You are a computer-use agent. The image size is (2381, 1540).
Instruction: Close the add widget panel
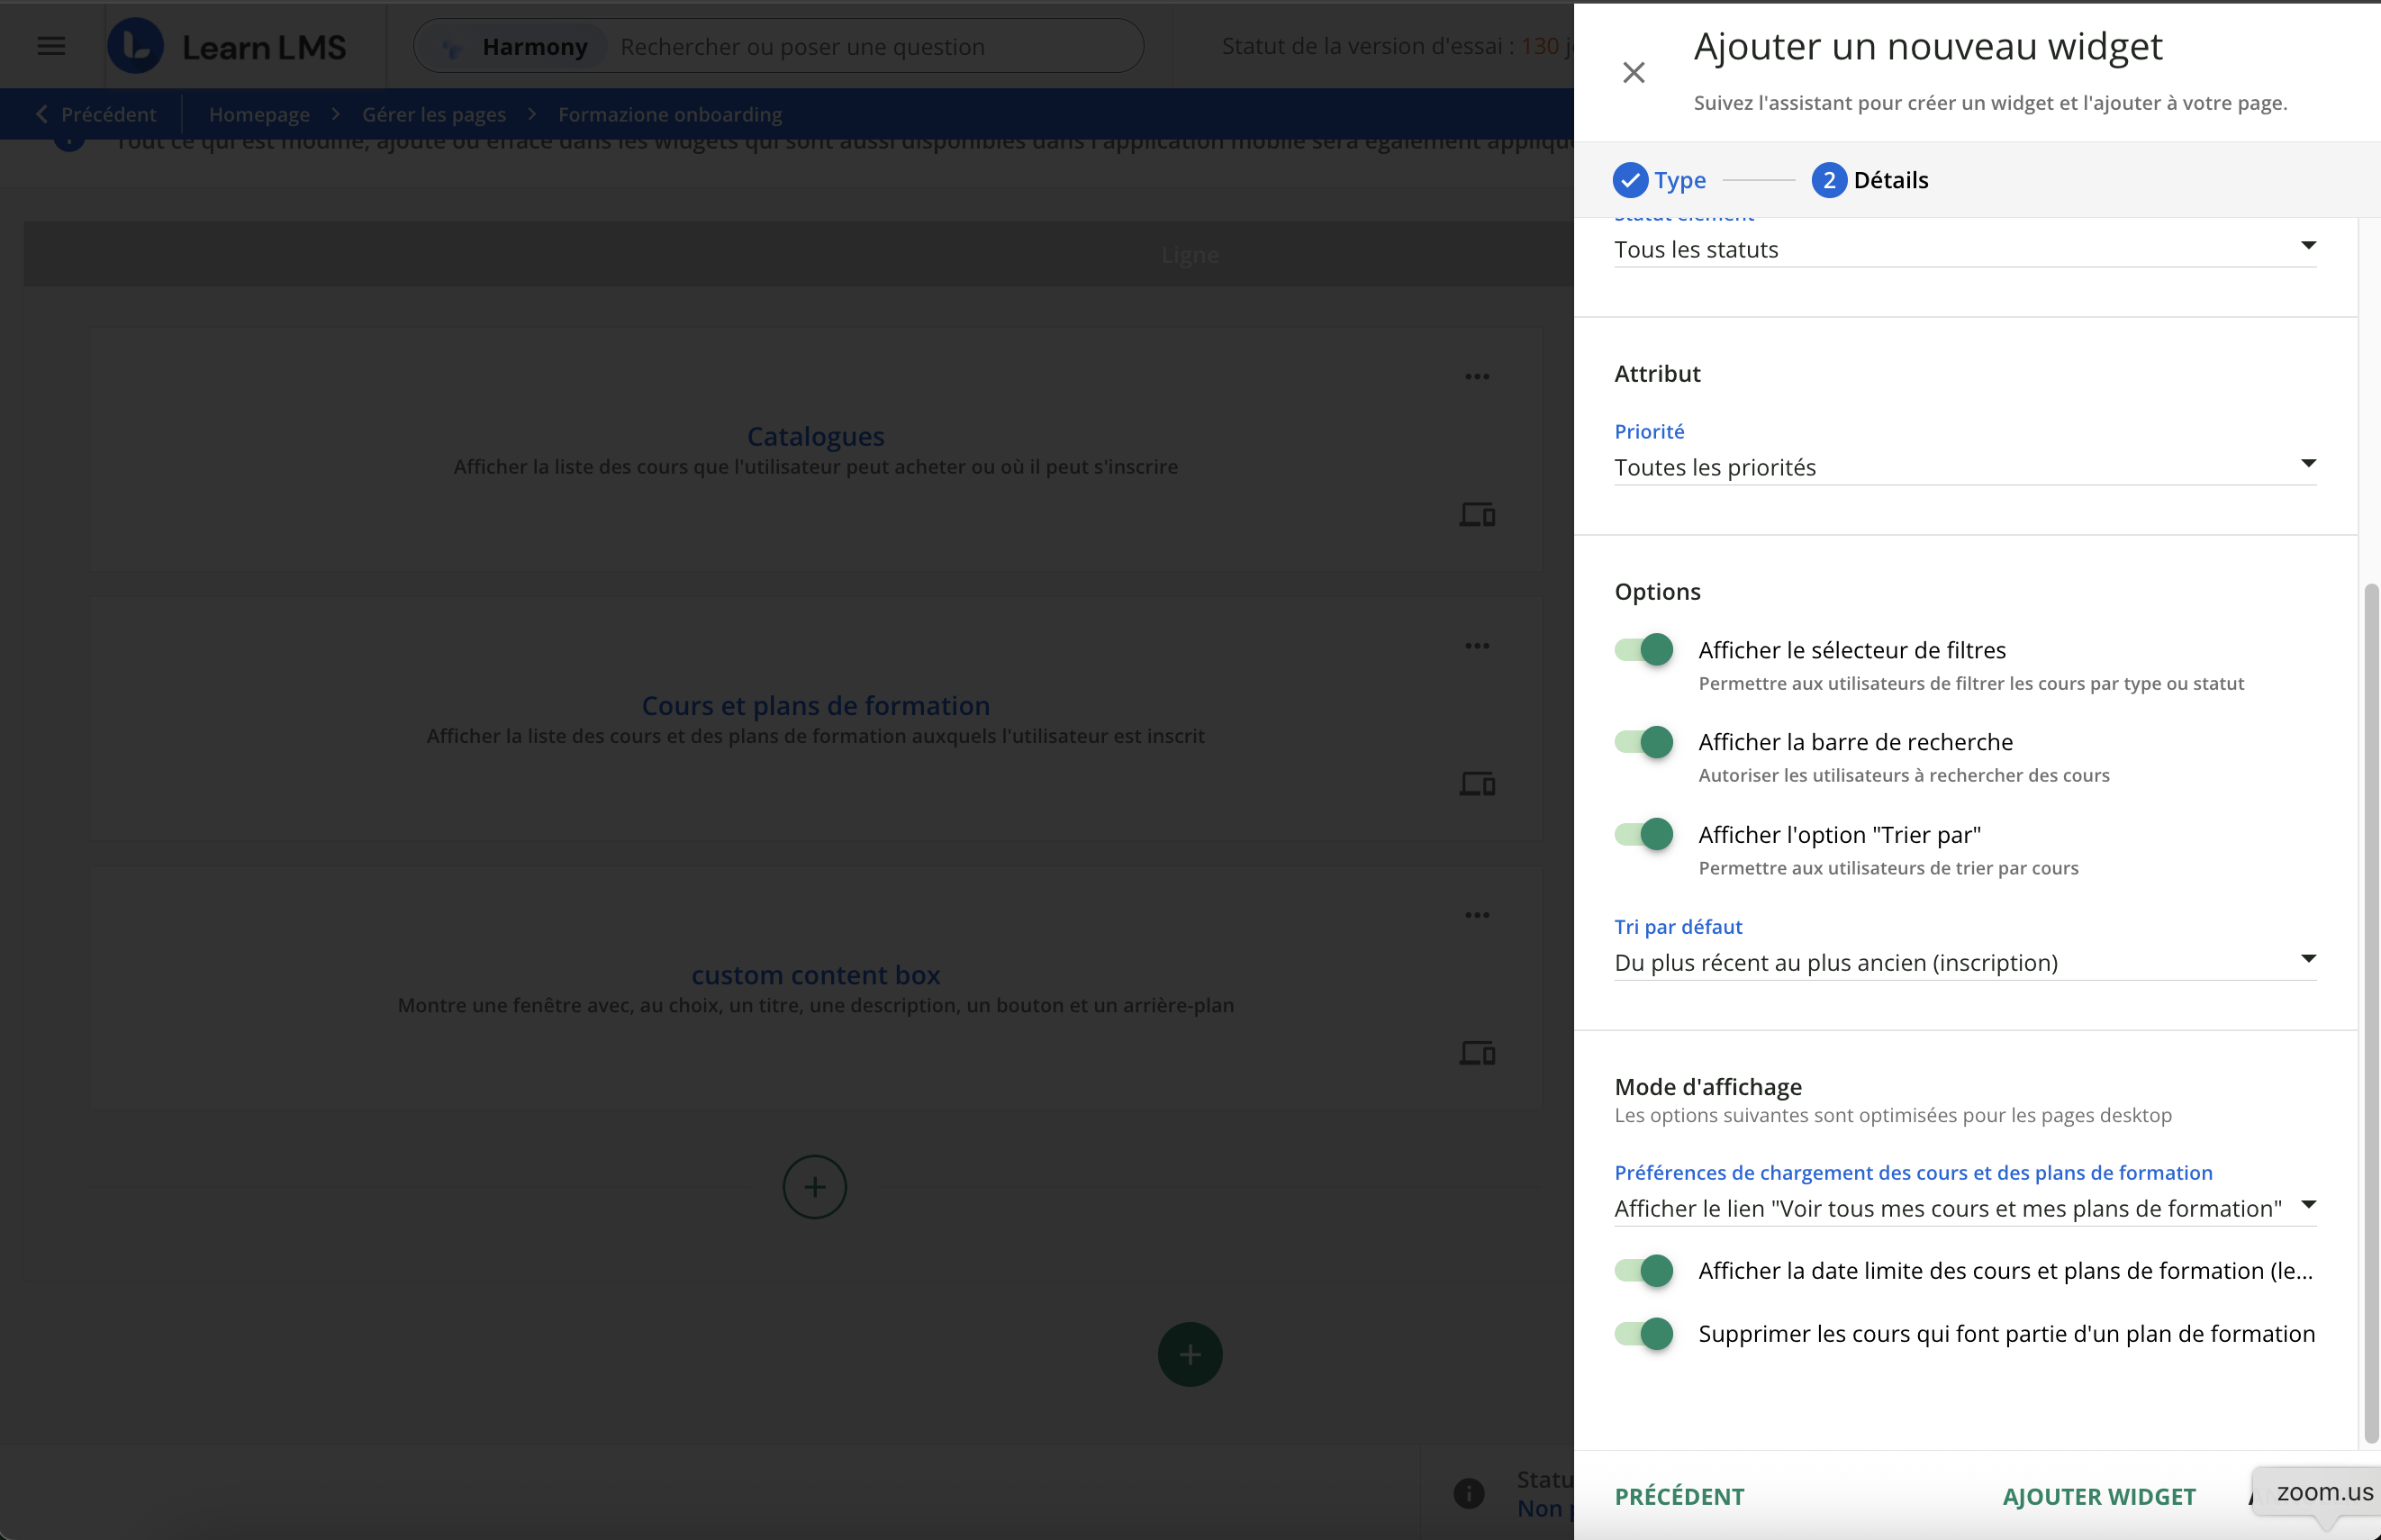click(x=1633, y=72)
